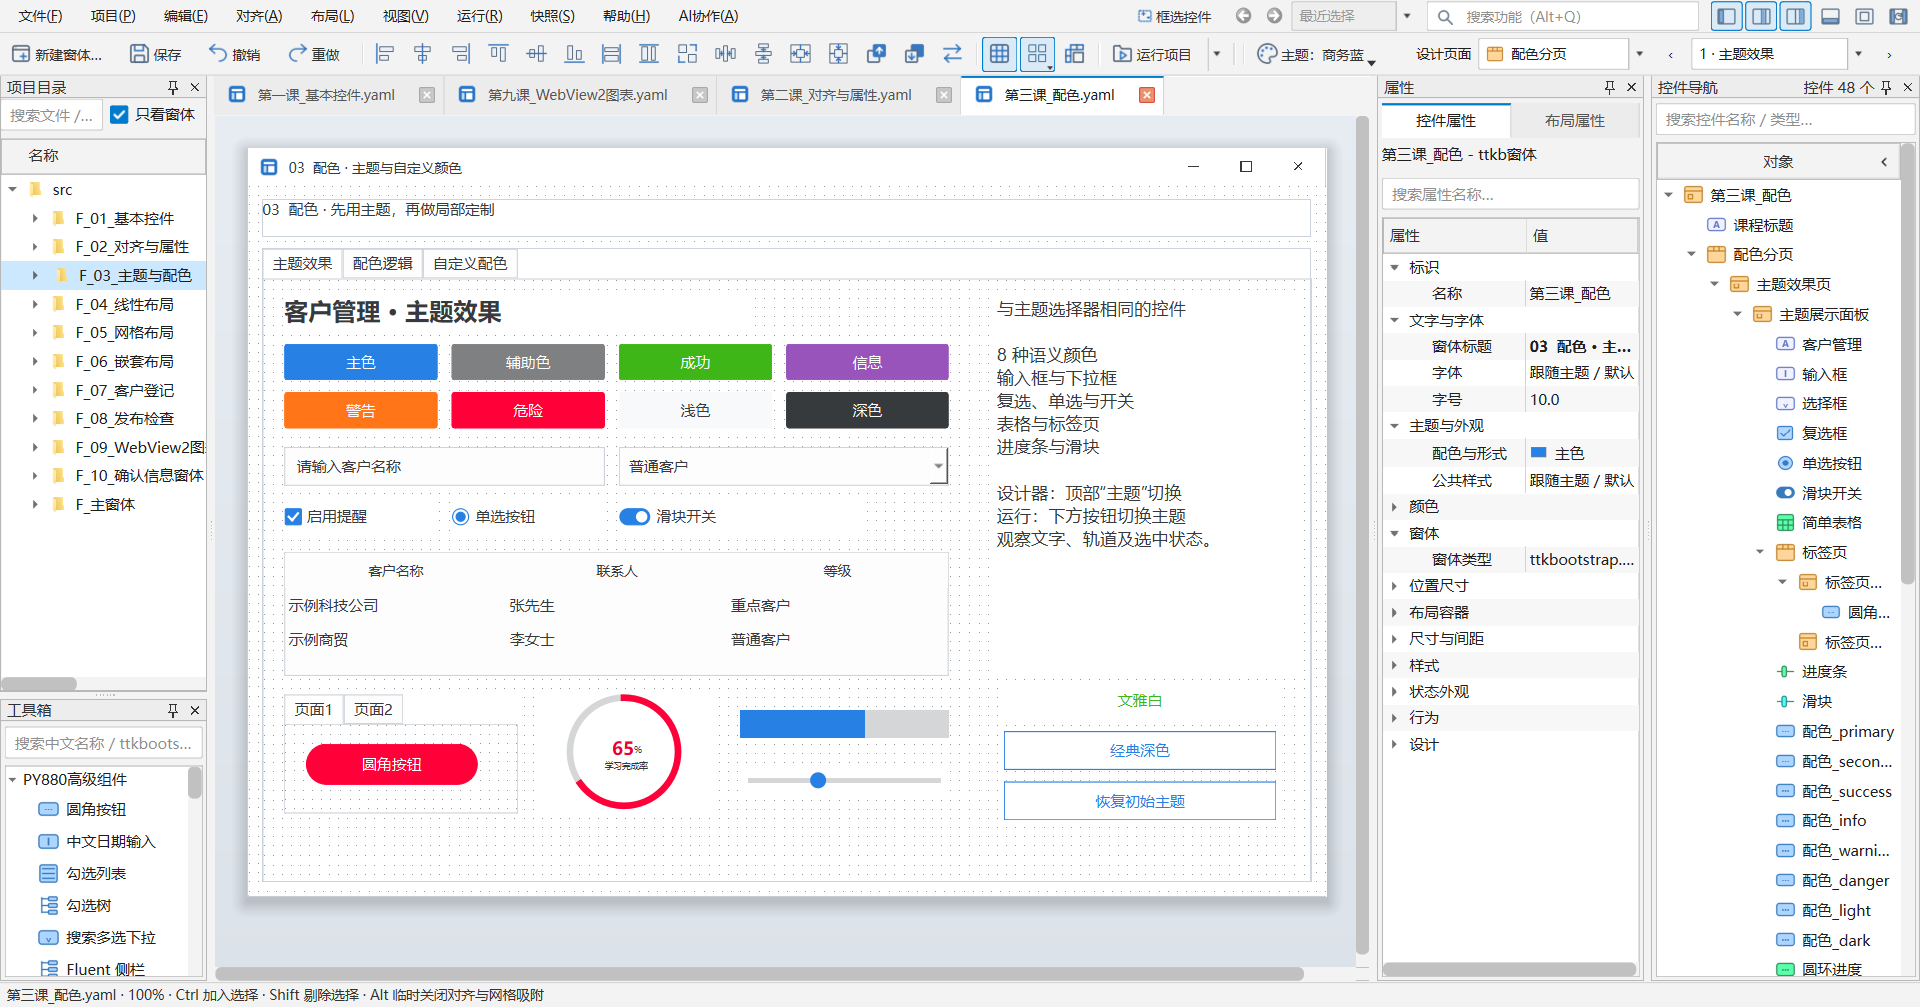Close the 第一课_基本控件.yaml tab

pos(427,95)
